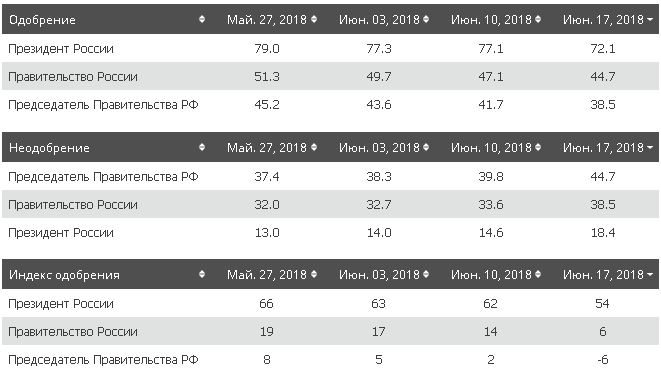Click the Индекс одобрения column header text
The image size is (661, 373).
(64, 275)
